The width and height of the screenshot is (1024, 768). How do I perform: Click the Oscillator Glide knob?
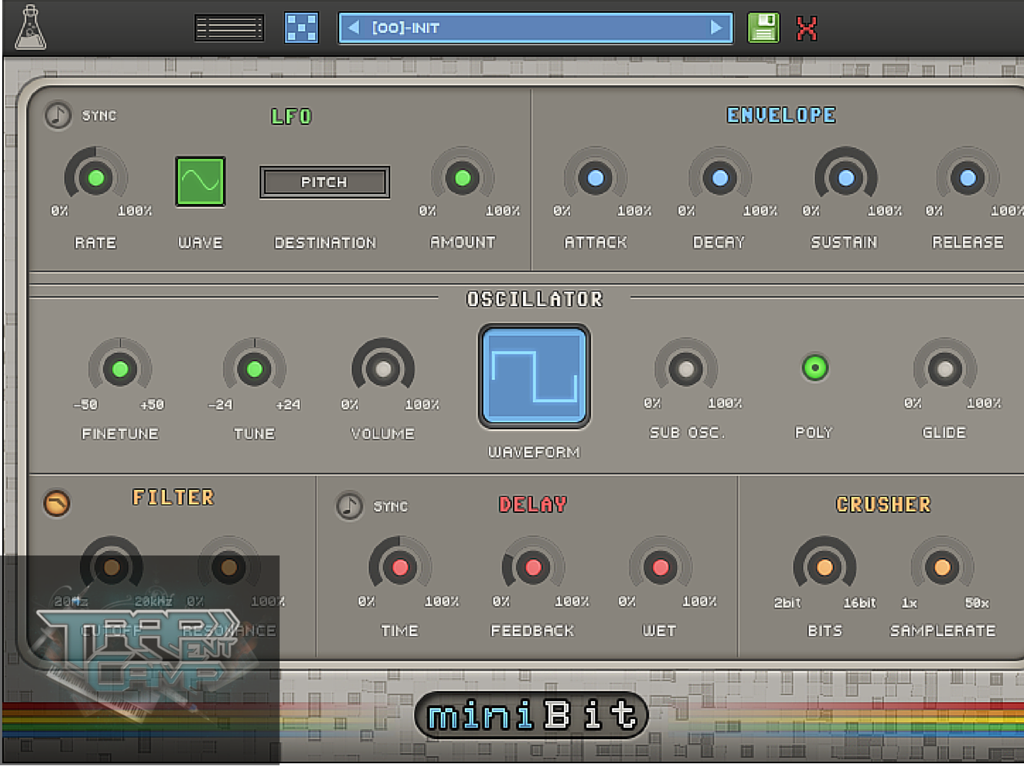(x=944, y=369)
